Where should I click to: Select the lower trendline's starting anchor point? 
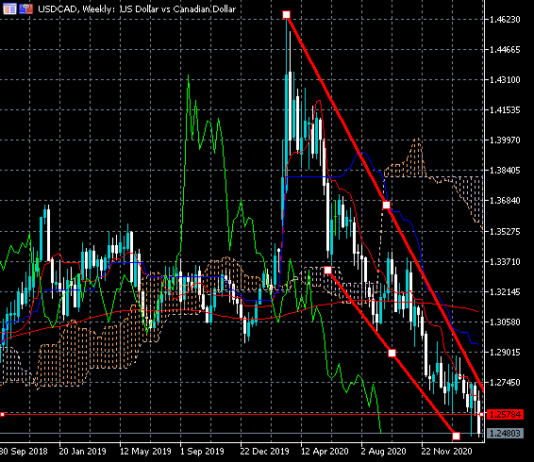coord(328,270)
